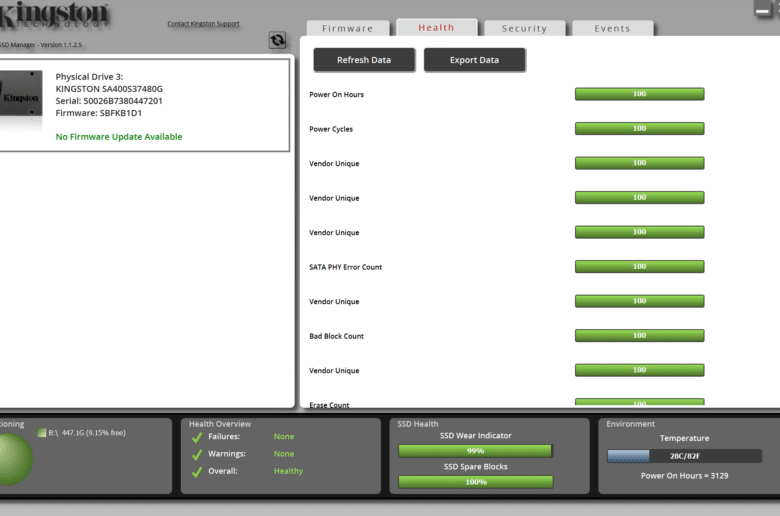Click the KINGSTON SA400S37480G model text
The image size is (780, 516).
tap(109, 89)
